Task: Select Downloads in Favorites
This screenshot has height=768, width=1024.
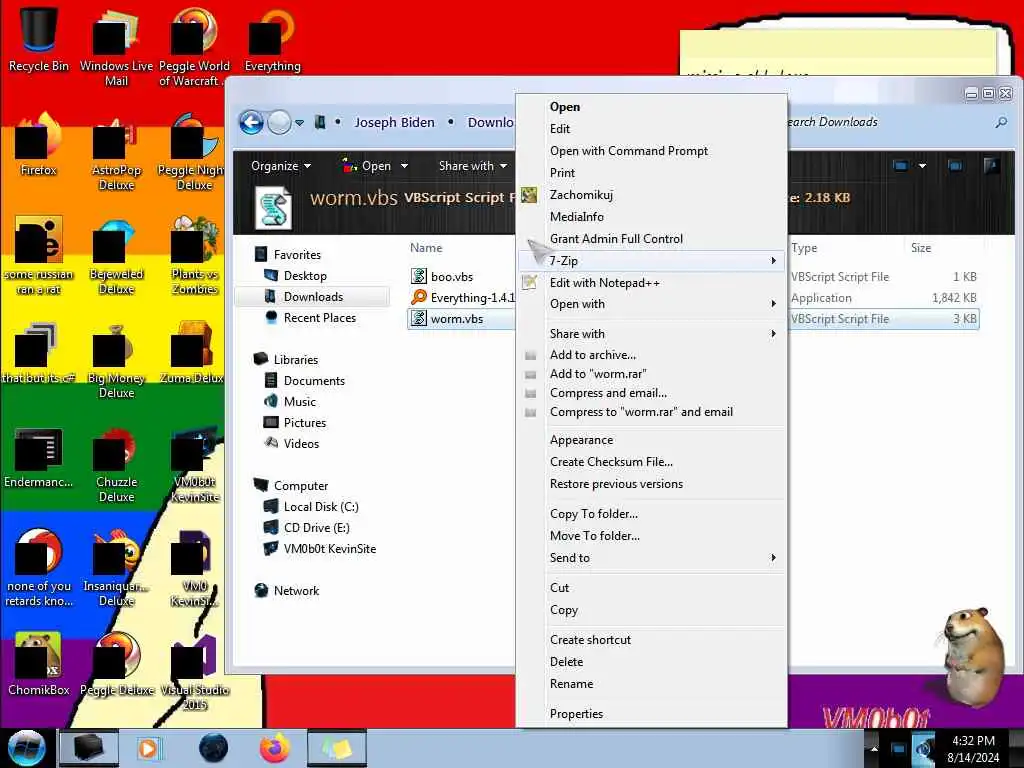Action: (313, 296)
